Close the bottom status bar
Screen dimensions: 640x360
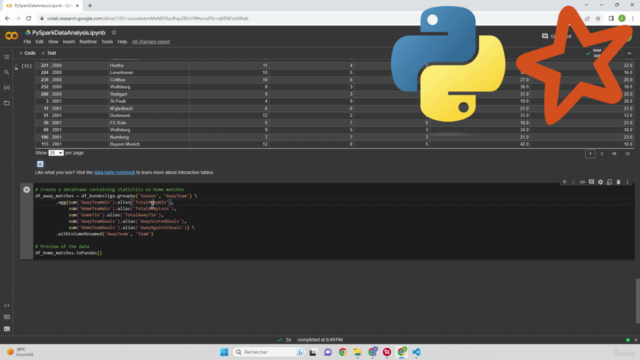(636, 340)
